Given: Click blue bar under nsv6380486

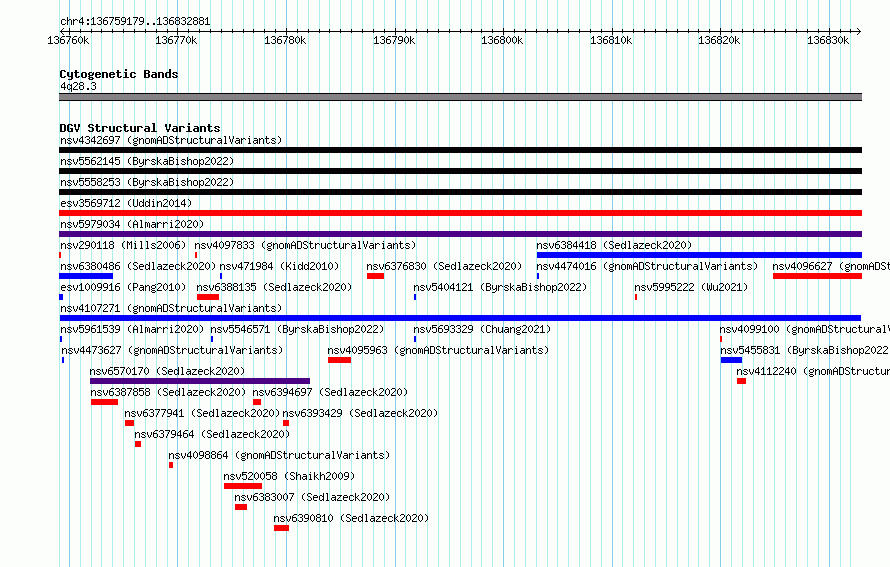Looking at the screenshot, I should (x=86, y=276).
